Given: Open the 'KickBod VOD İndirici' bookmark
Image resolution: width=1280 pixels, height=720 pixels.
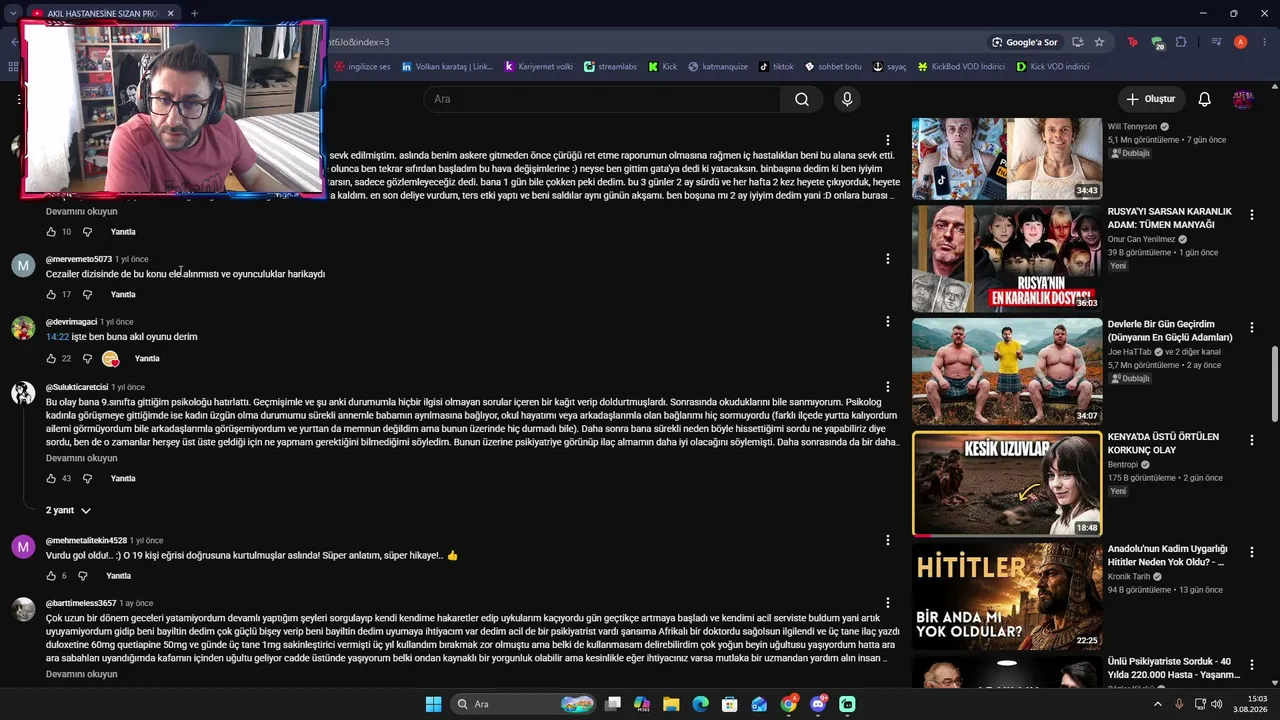Looking at the screenshot, I should pyautogui.click(x=961, y=67).
